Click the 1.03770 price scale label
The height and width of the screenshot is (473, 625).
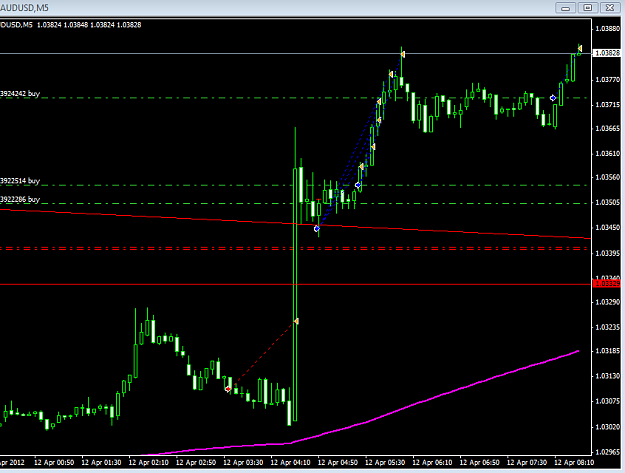[607, 80]
